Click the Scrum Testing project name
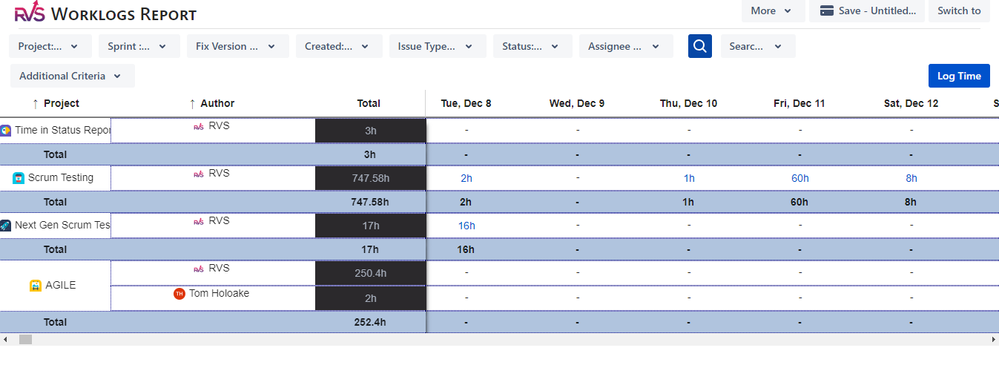Image resolution: width=999 pixels, height=374 pixels. [61, 178]
